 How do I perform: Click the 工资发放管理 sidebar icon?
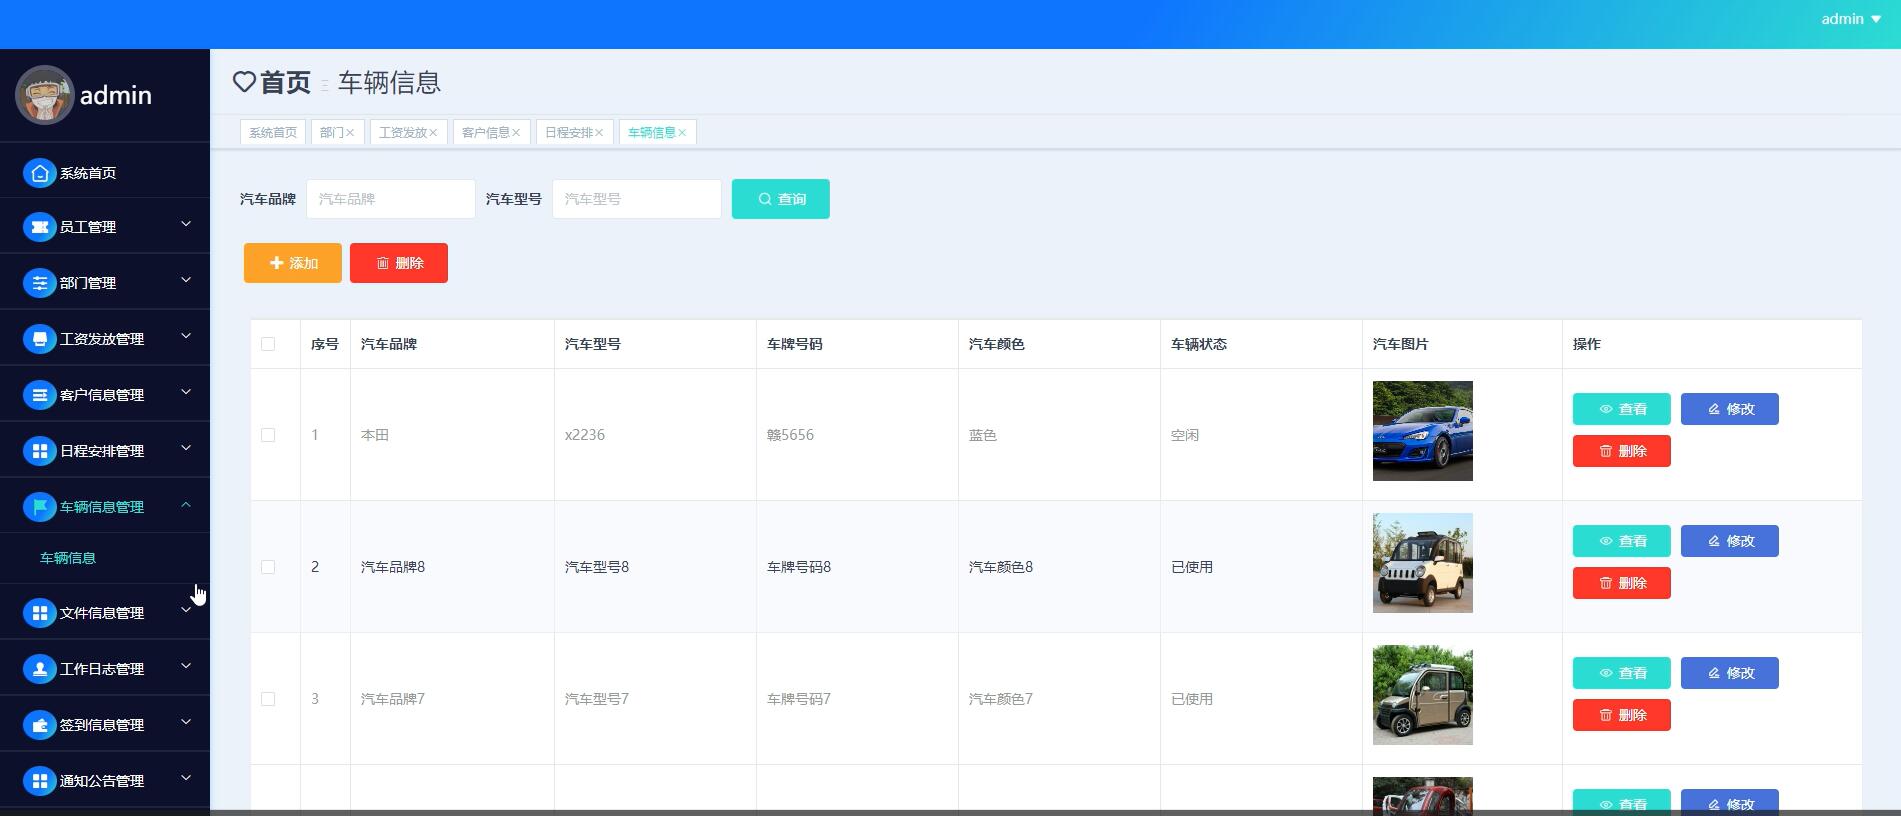click(x=40, y=339)
